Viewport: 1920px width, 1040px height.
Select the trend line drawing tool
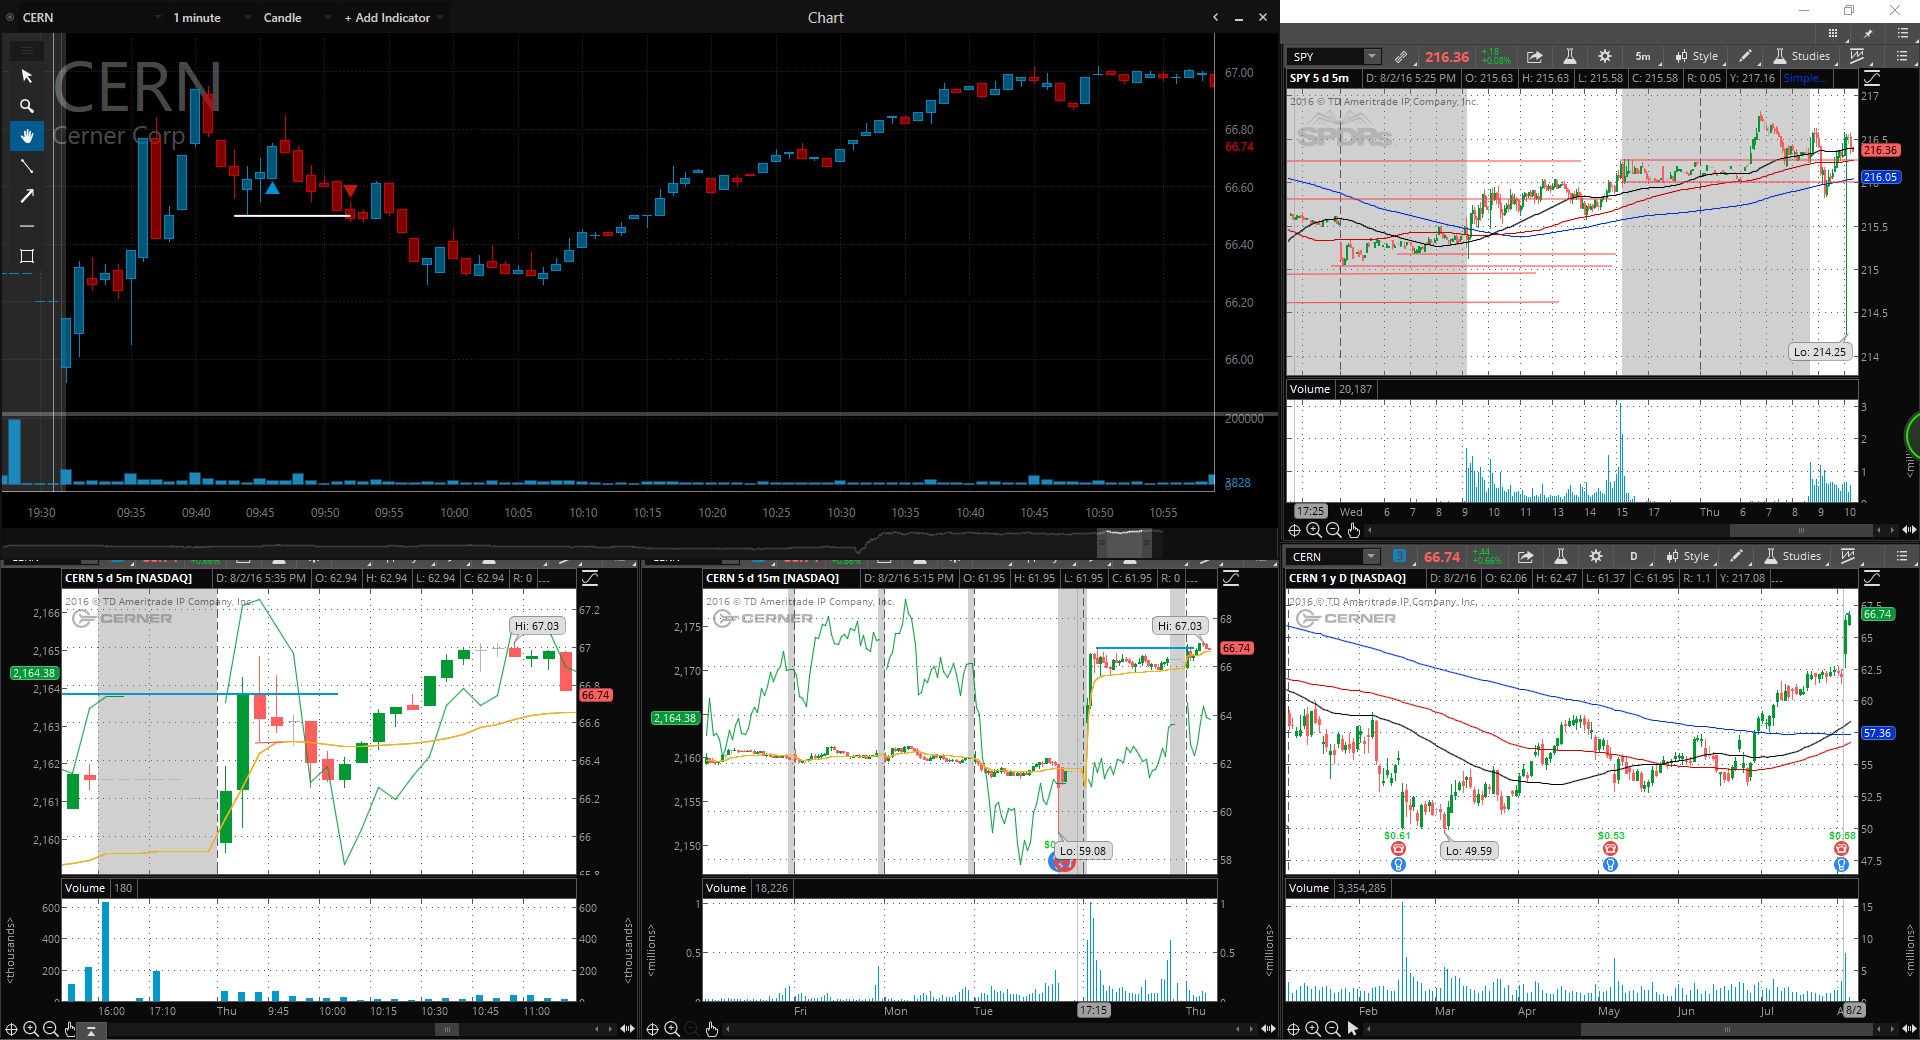(x=27, y=166)
